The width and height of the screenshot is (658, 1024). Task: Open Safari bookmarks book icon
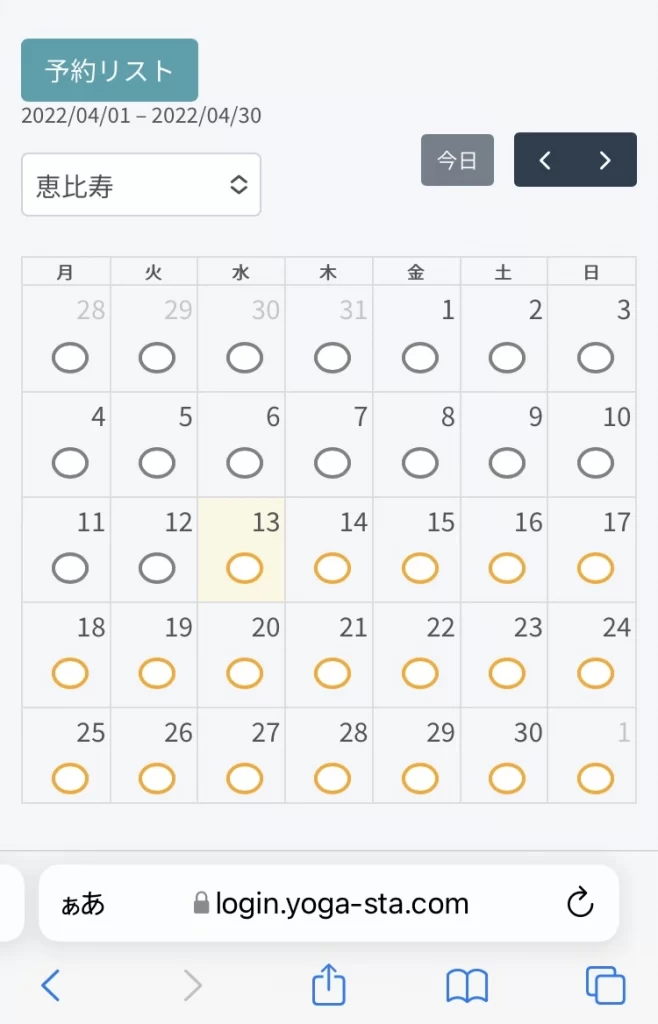[467, 985]
